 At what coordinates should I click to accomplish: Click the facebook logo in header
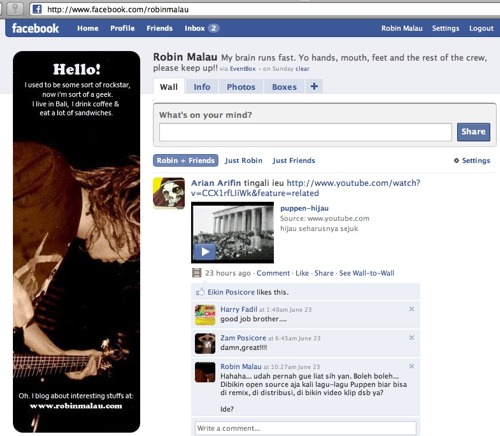click(35, 28)
